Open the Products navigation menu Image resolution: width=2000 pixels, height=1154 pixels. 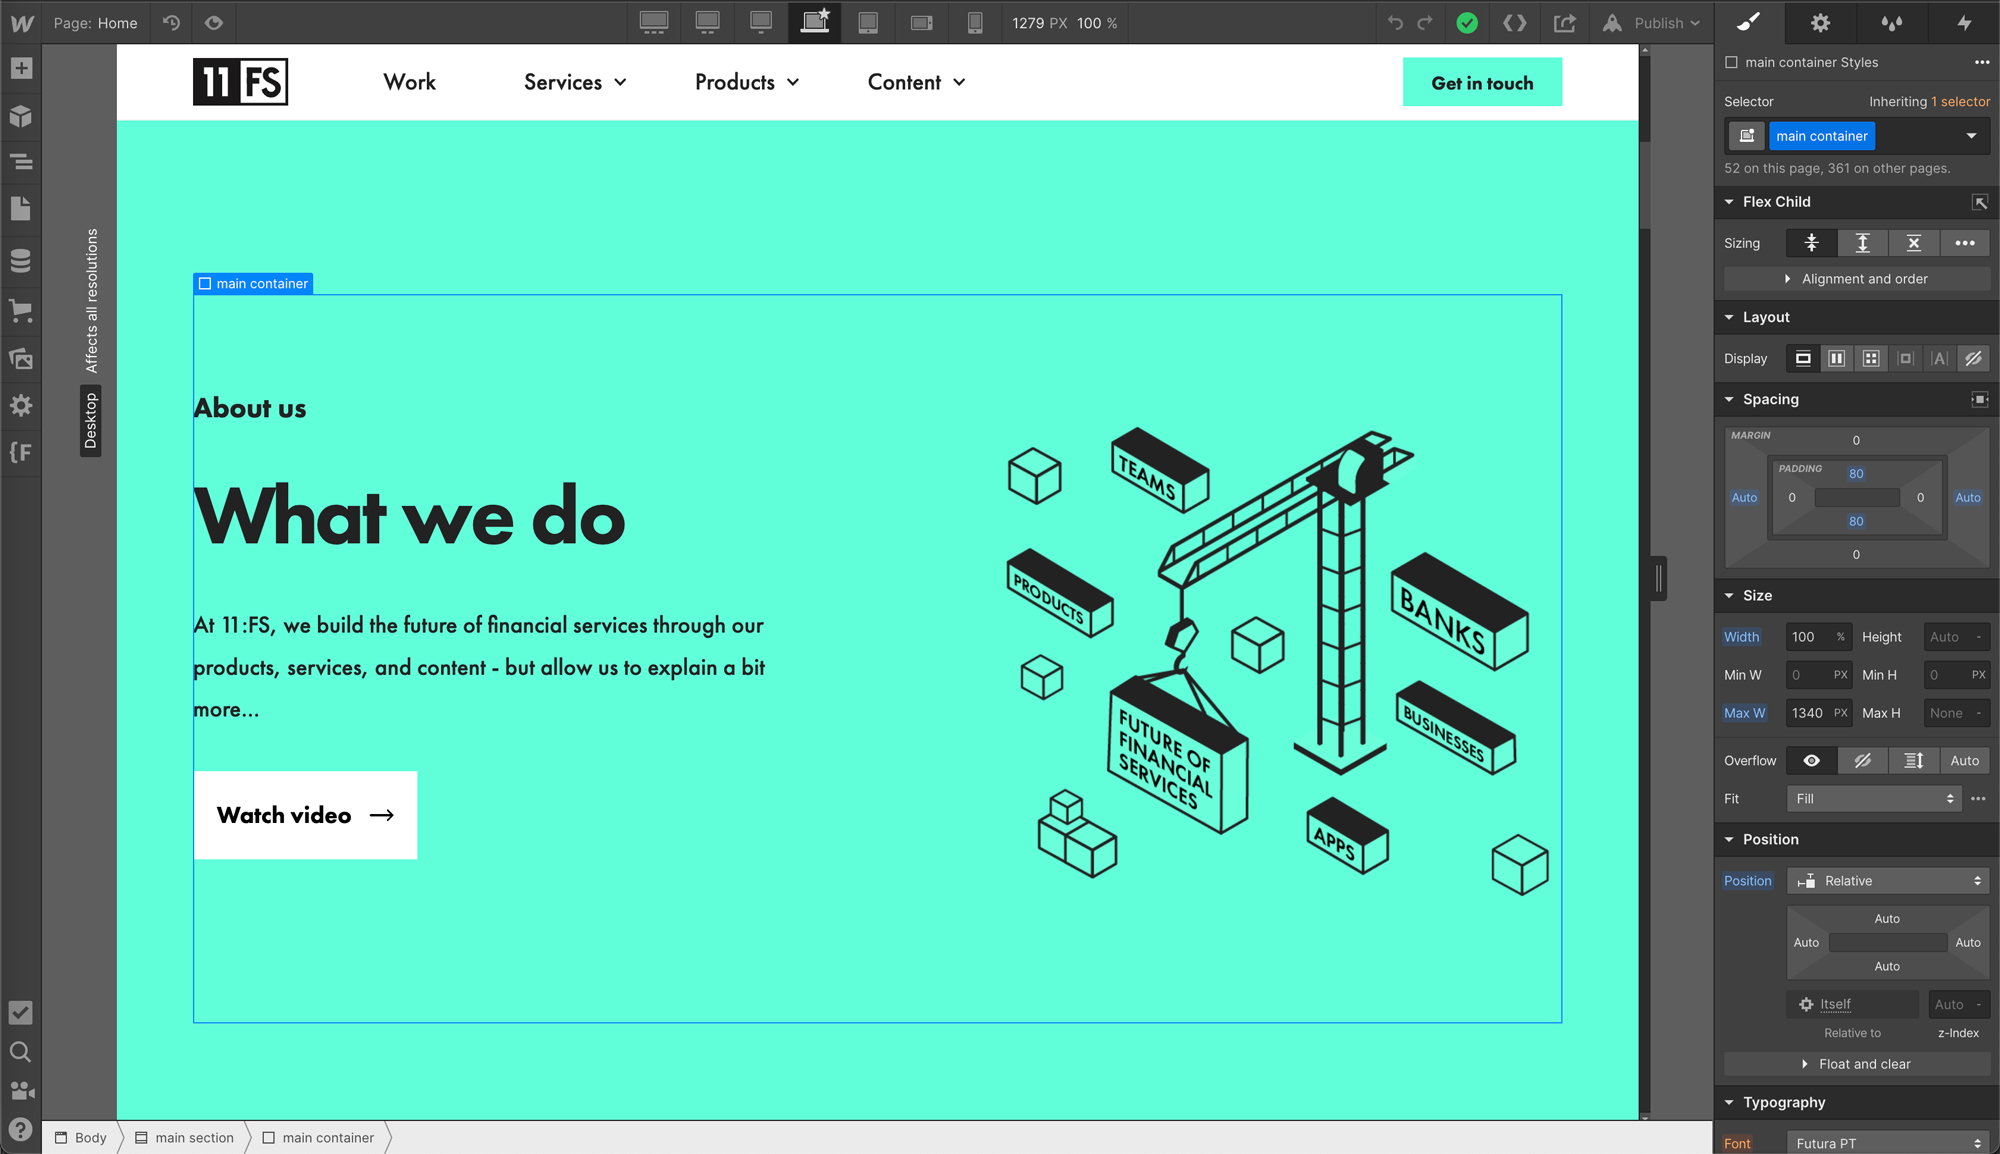click(746, 82)
